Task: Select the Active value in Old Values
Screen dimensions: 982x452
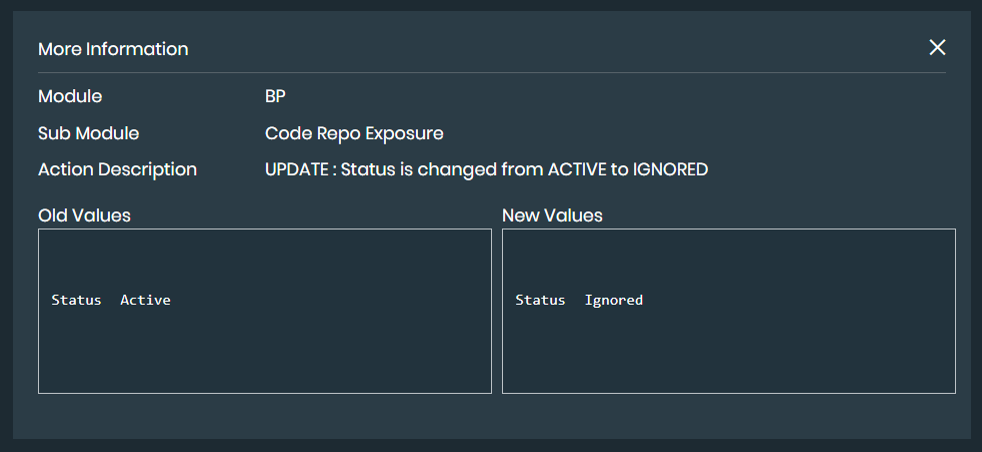Action: (x=145, y=300)
